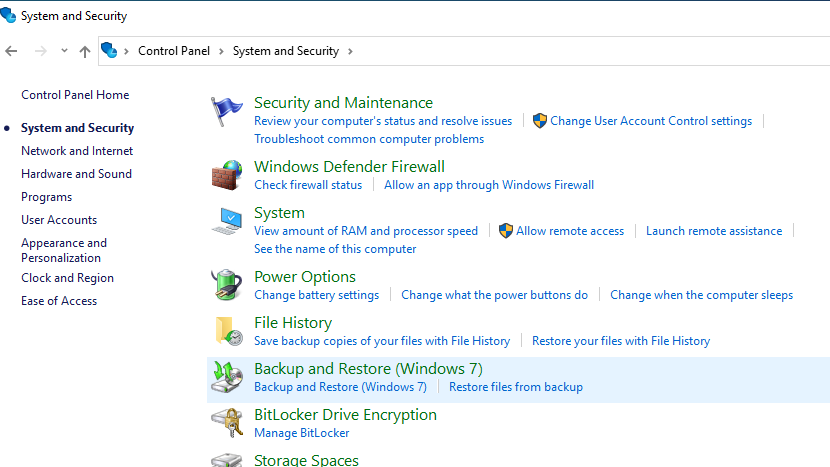Click the Security and Maintenance flag icon
The image size is (830, 467).
[227, 111]
